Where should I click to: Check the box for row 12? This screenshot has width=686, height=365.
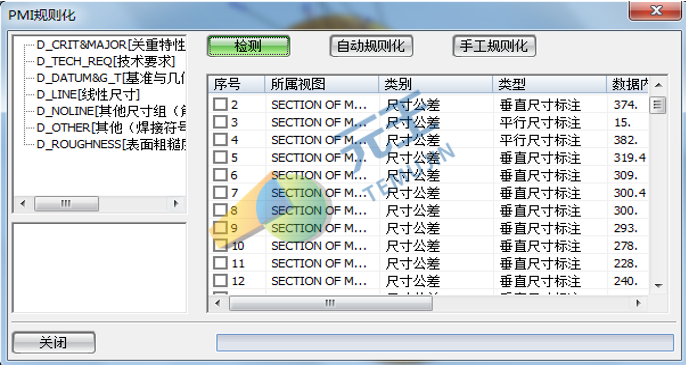click(x=220, y=281)
